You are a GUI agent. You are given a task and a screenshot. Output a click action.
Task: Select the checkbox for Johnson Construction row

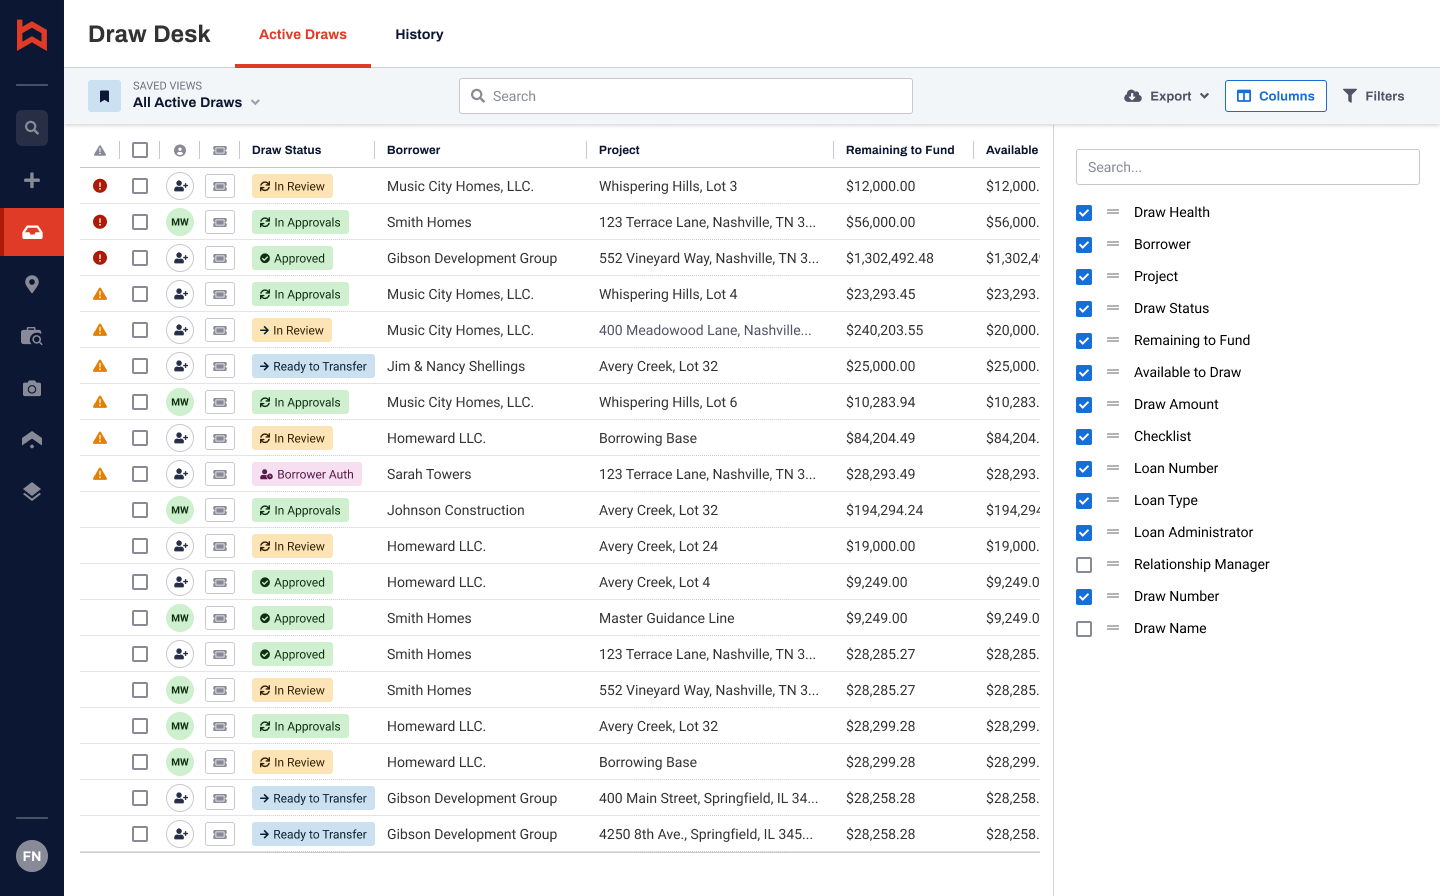140,510
